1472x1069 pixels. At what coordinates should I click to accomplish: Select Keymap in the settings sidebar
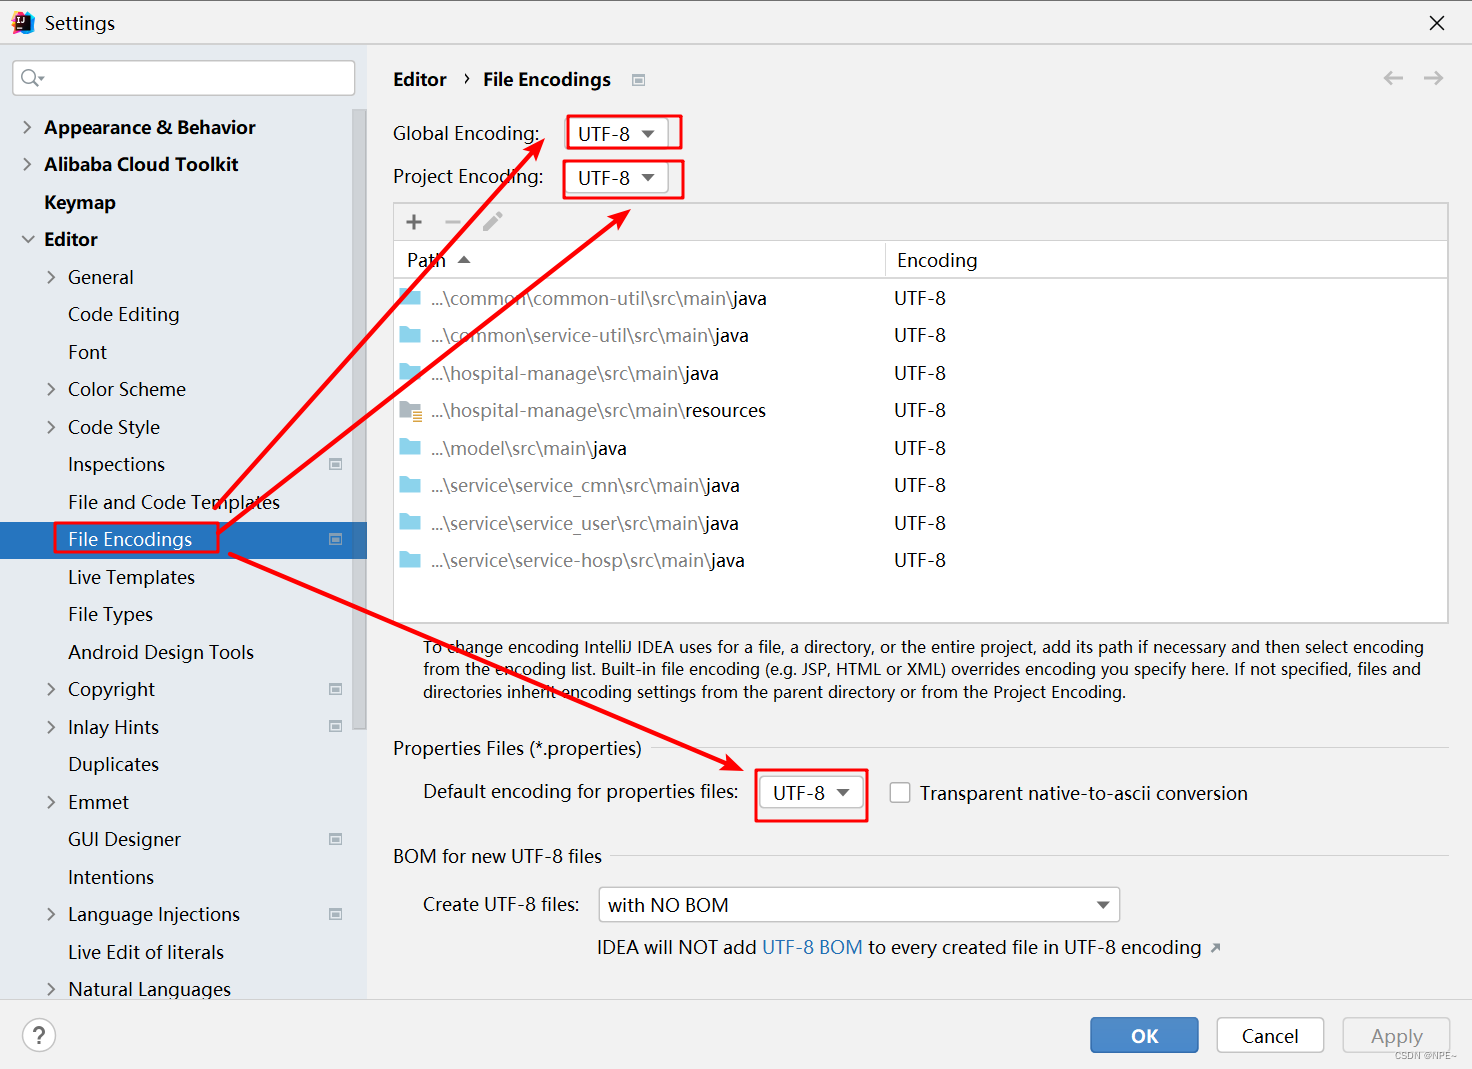80,202
